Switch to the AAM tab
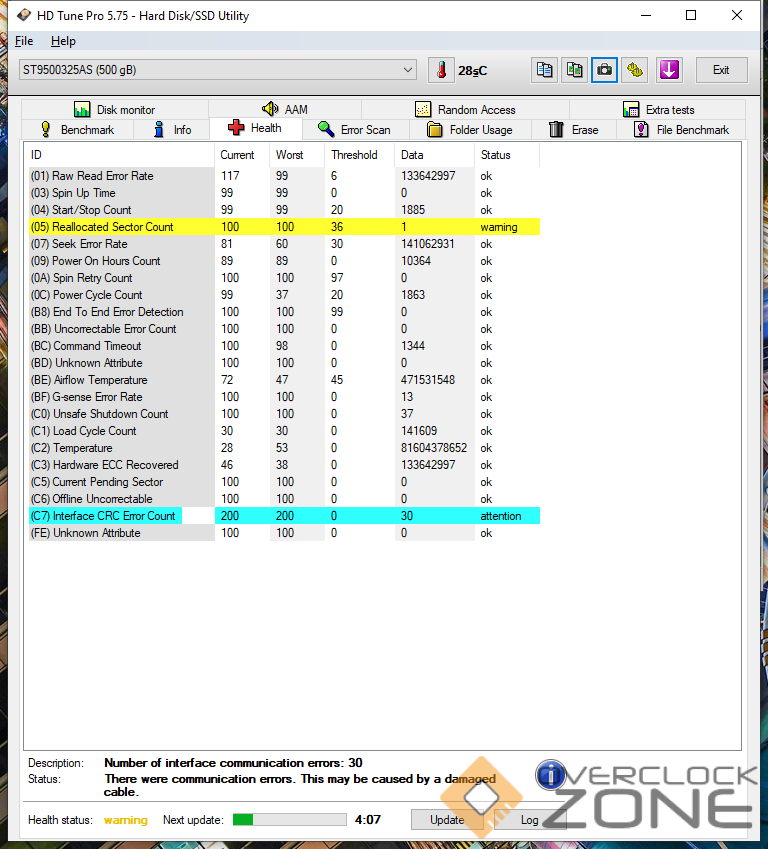The width and height of the screenshot is (768, 849). coord(285,109)
